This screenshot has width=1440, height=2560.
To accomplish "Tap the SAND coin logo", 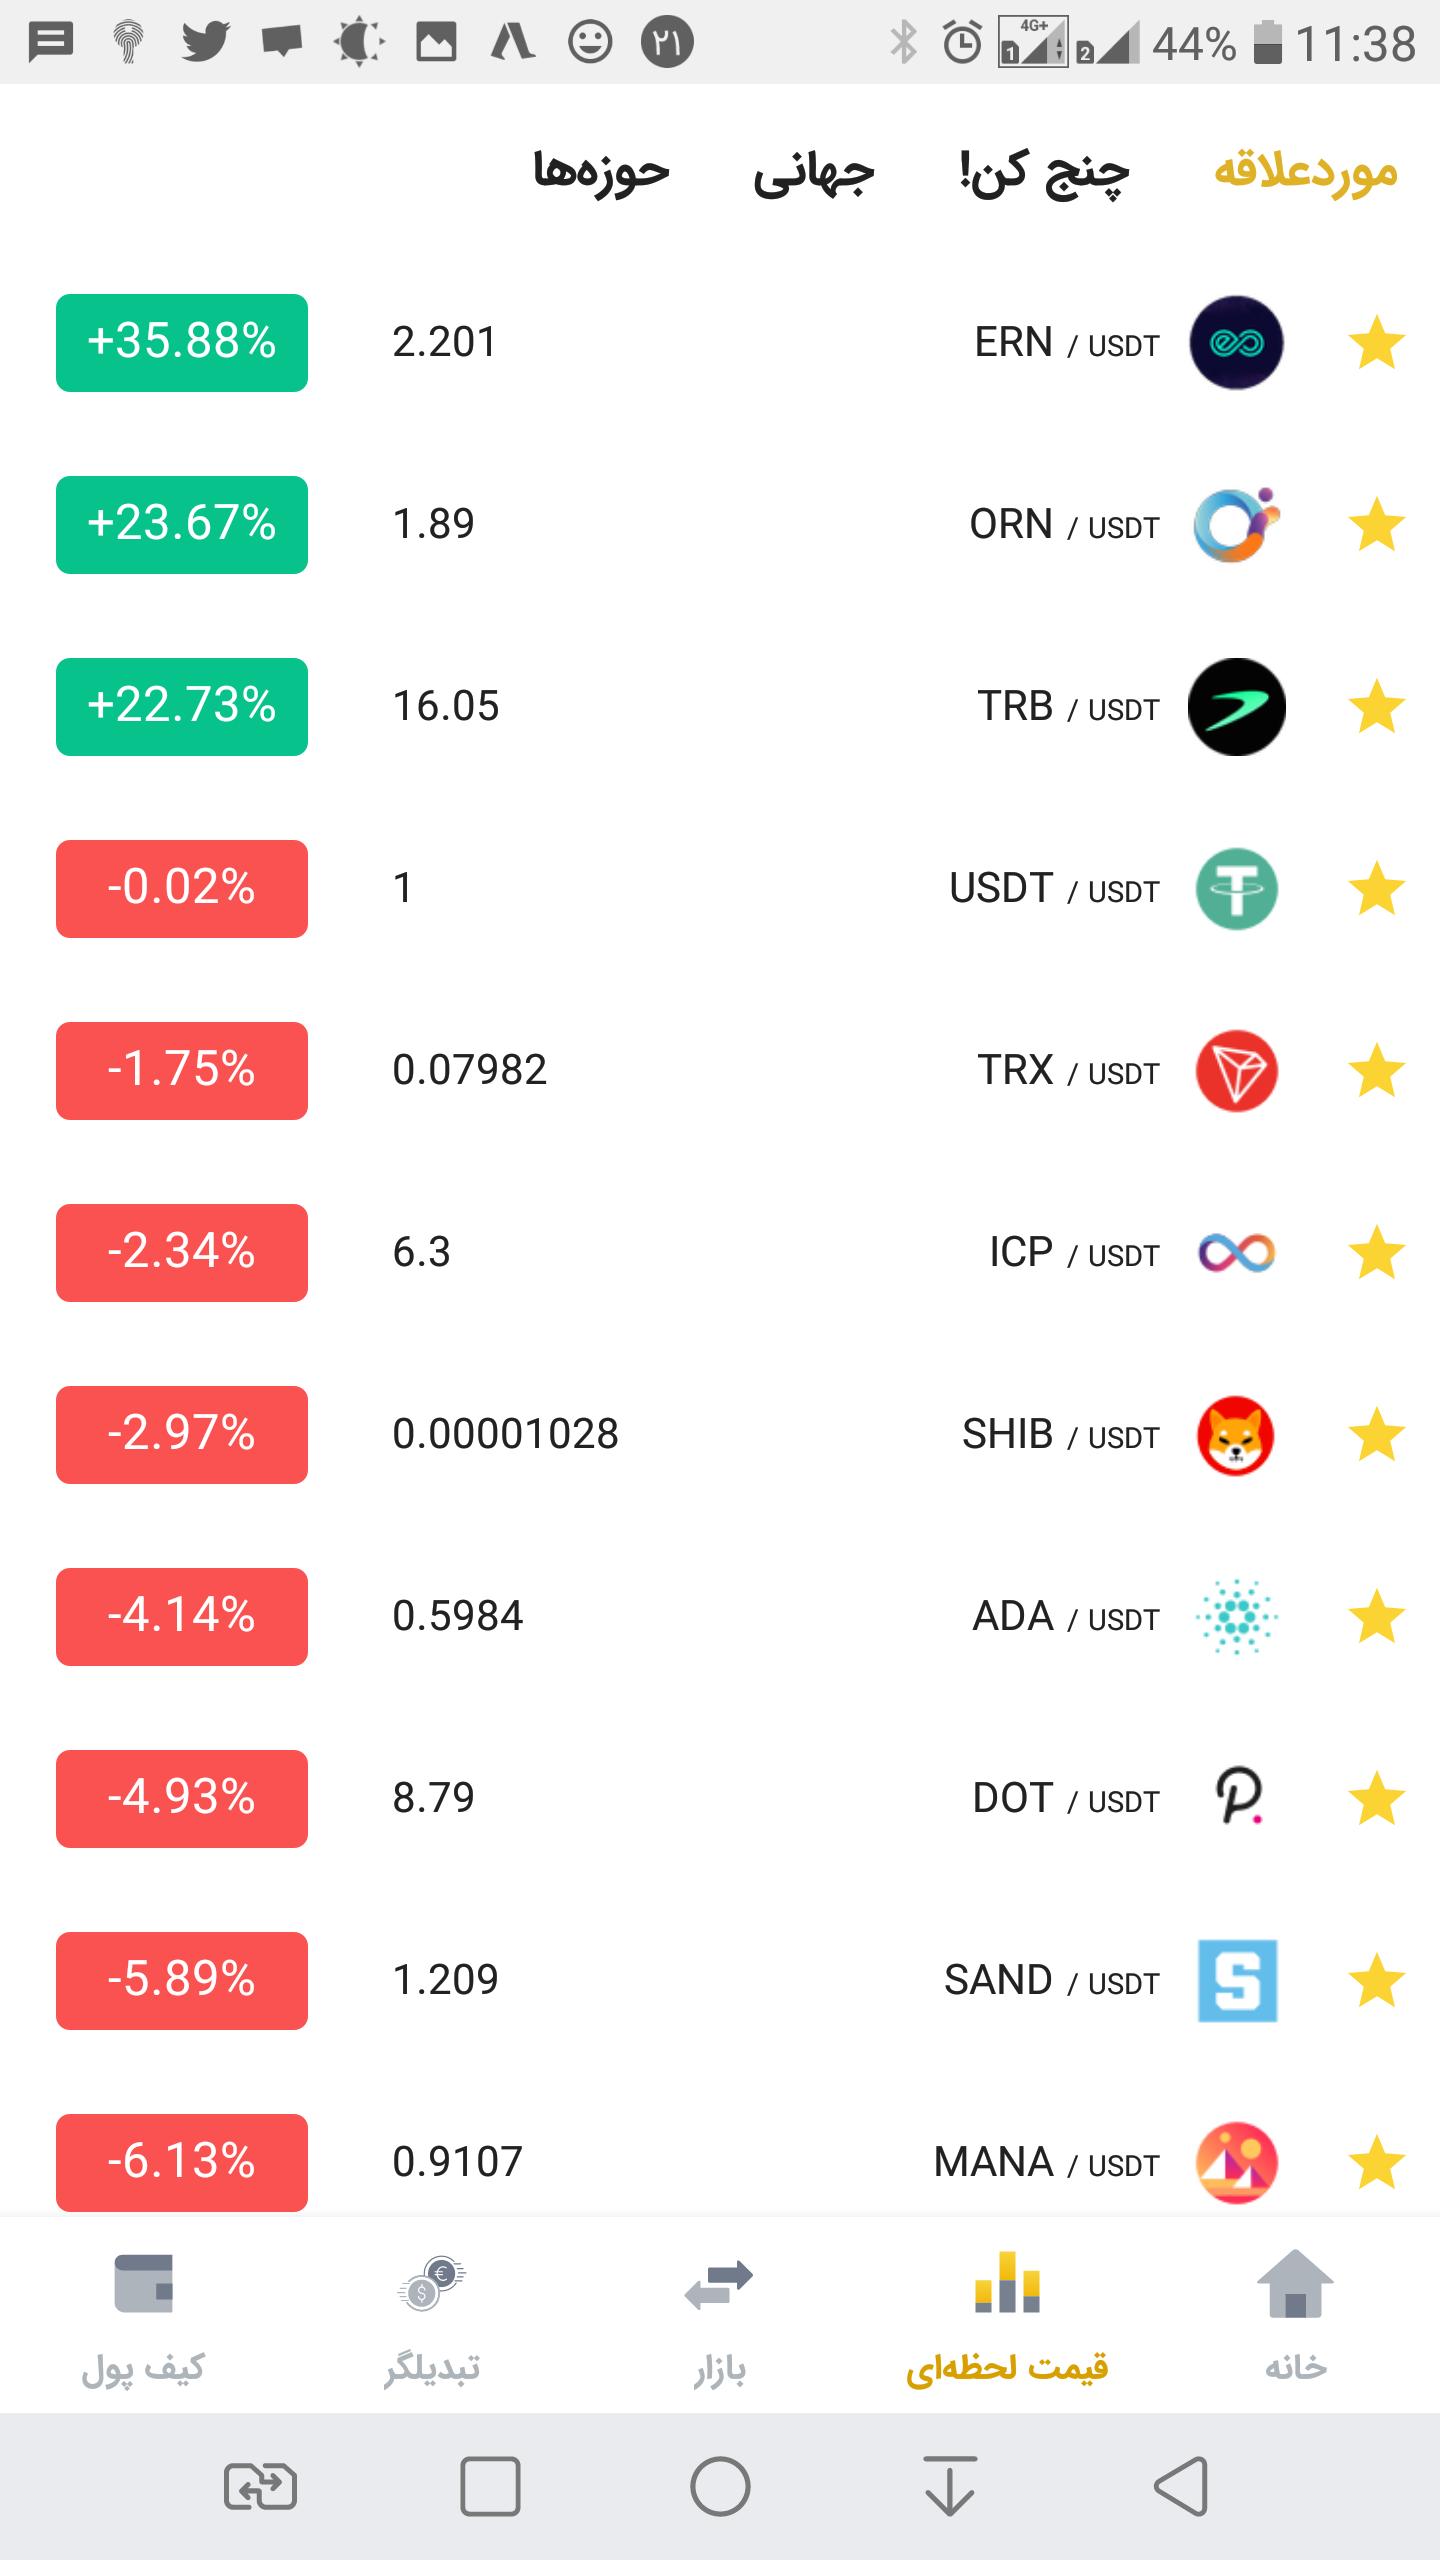I will tap(1237, 1981).
